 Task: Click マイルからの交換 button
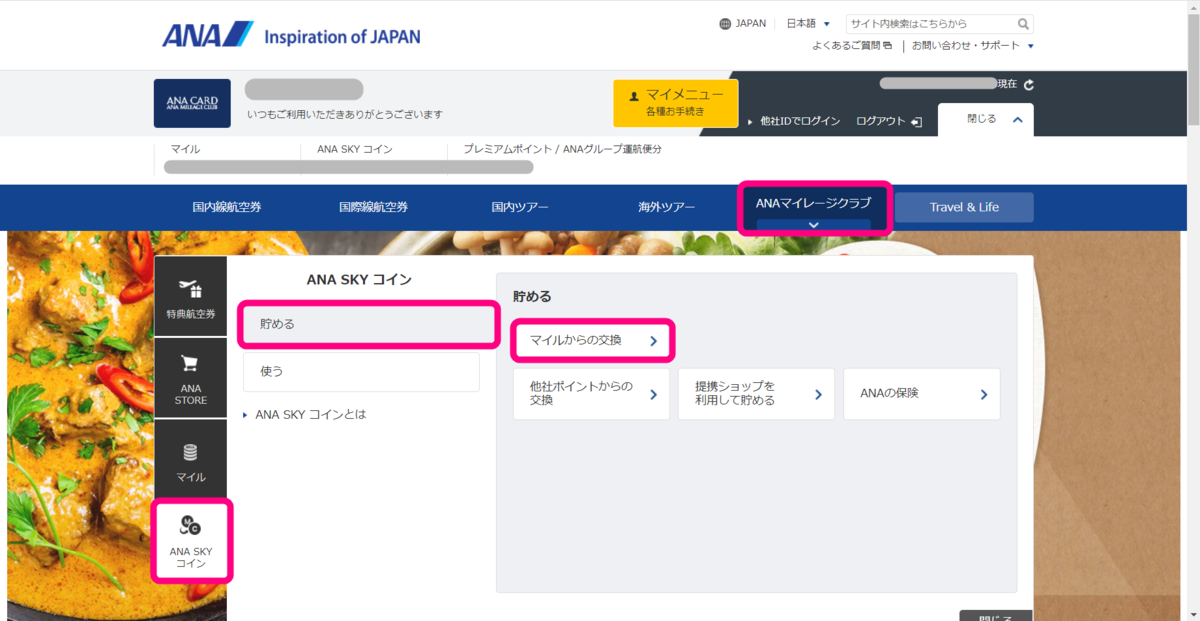point(592,340)
